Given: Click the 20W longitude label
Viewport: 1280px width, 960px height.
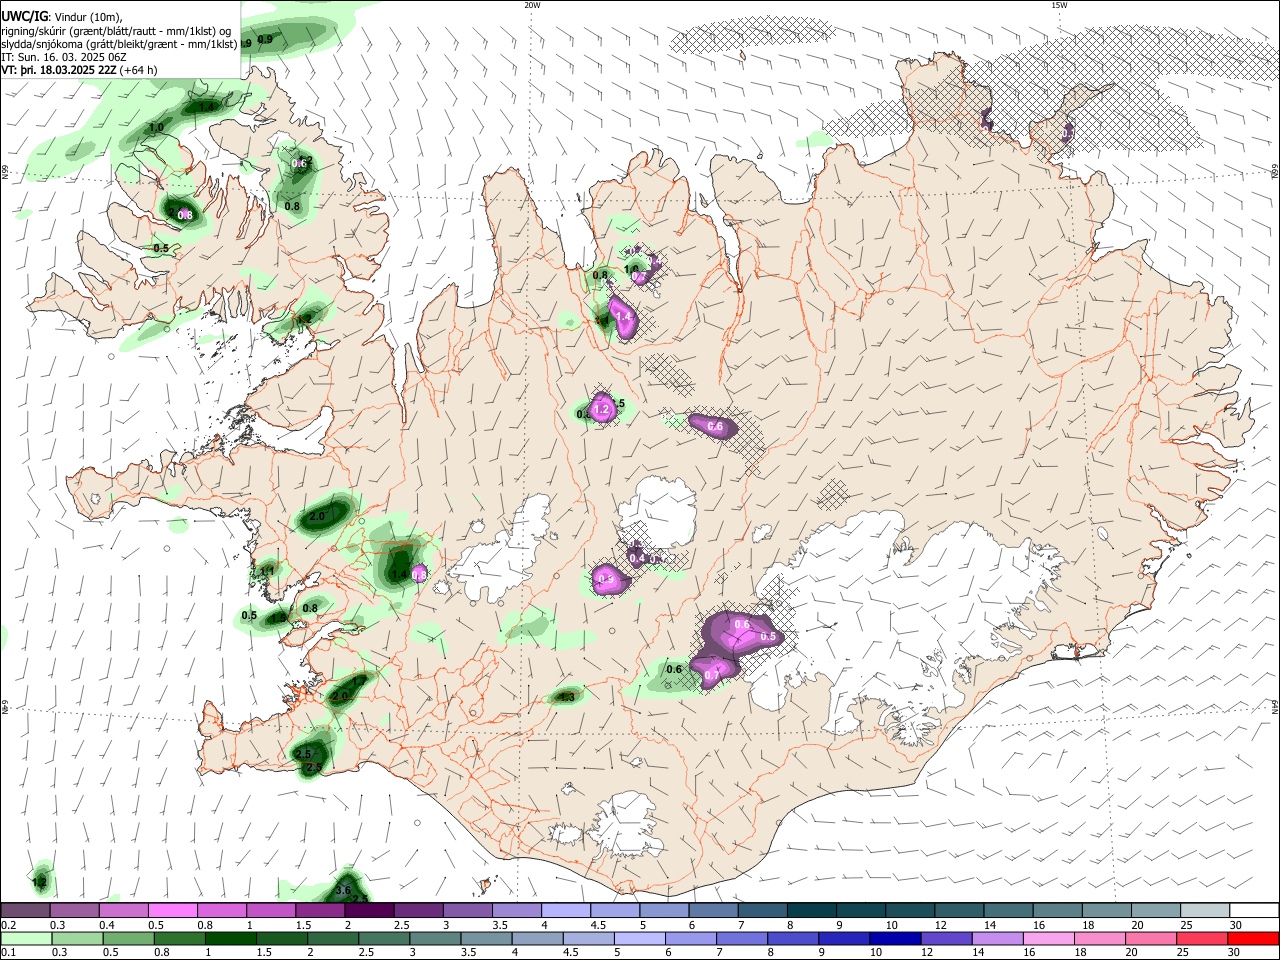Looking at the screenshot, I should pyautogui.click(x=532, y=5).
